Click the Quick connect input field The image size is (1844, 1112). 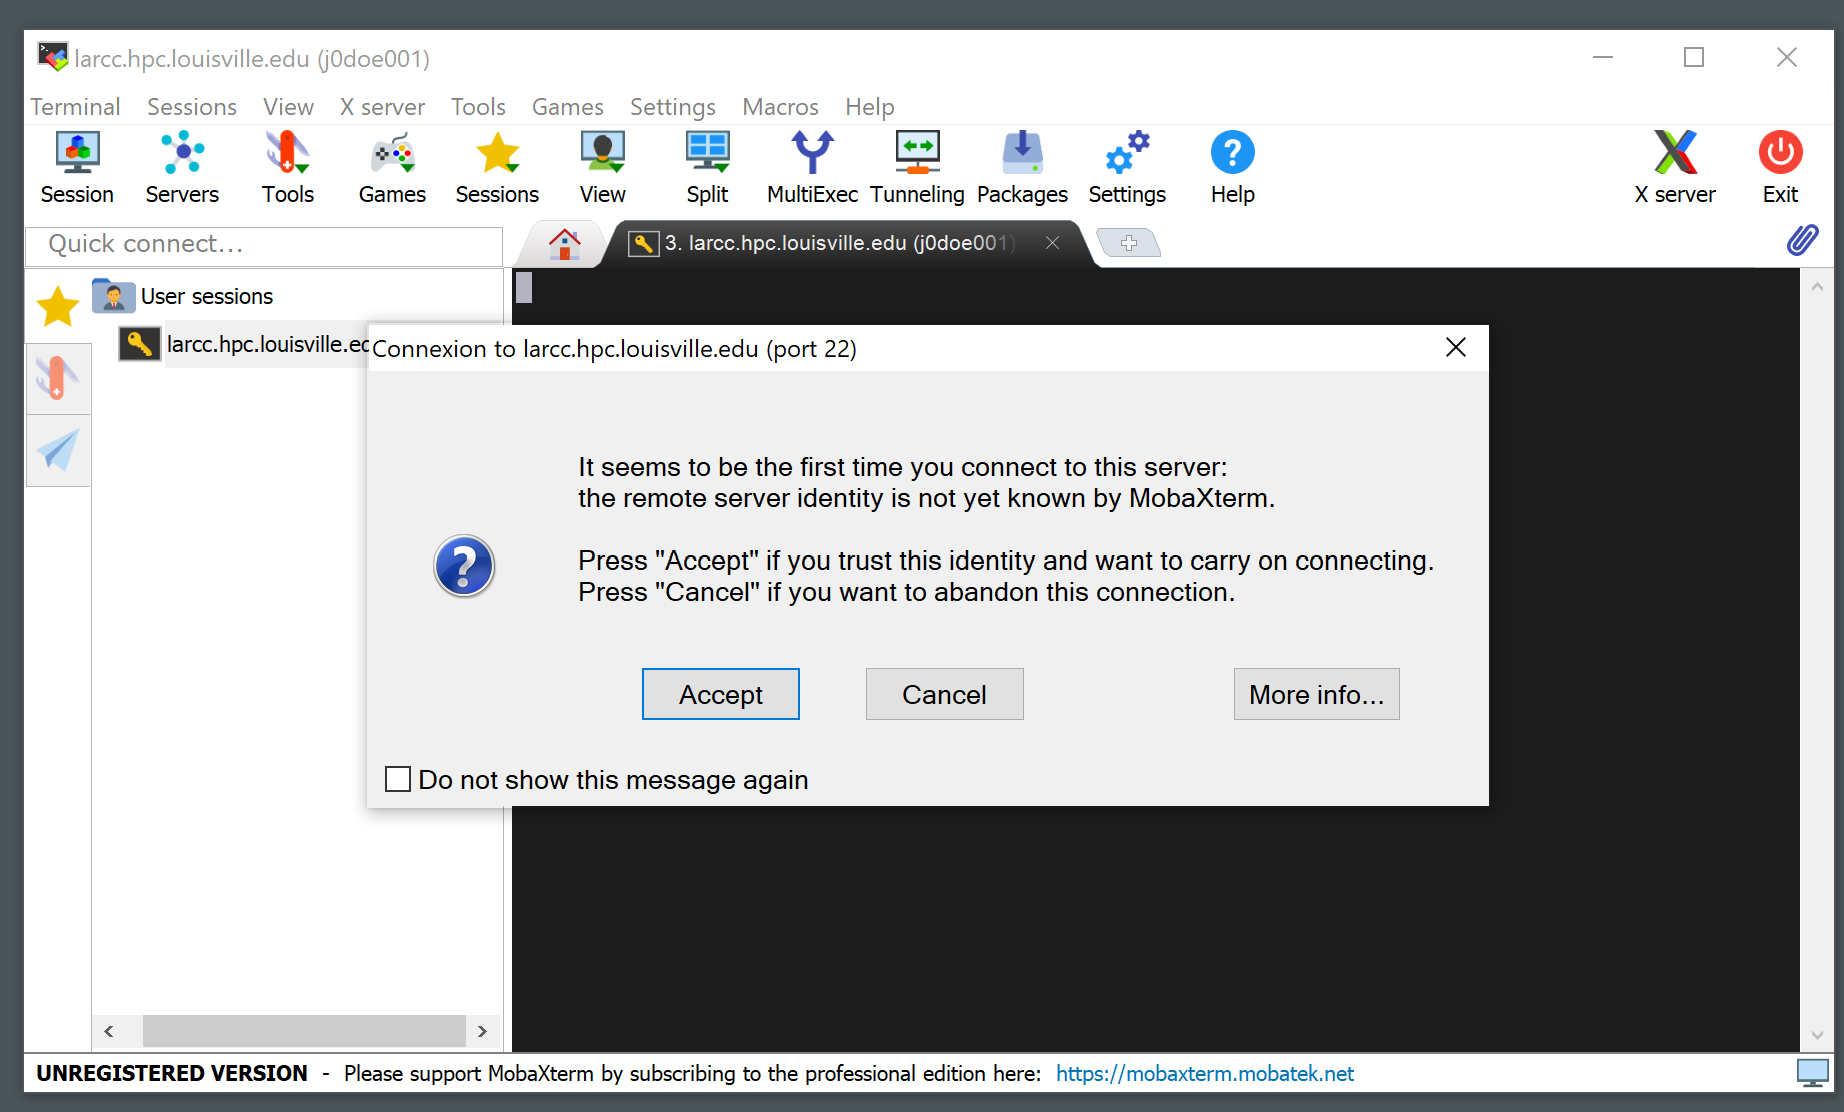click(x=265, y=244)
